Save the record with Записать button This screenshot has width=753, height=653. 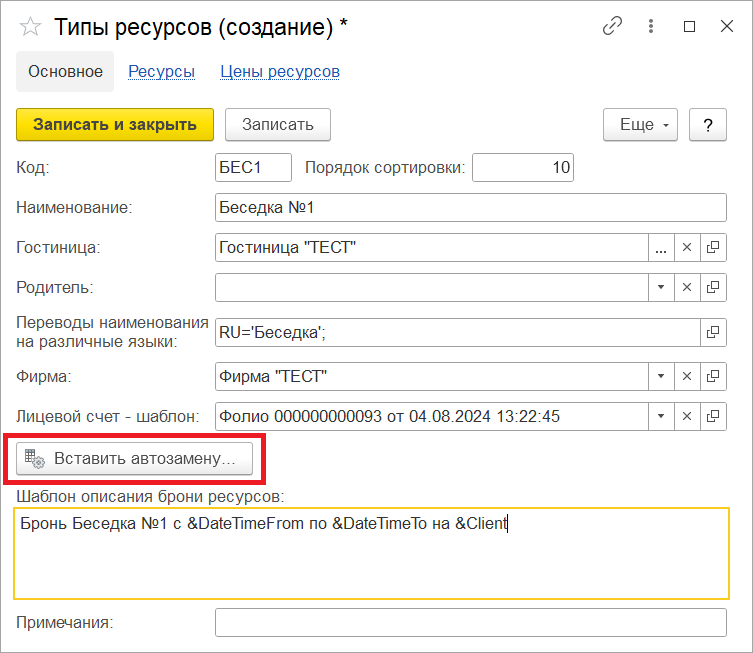pos(278,124)
